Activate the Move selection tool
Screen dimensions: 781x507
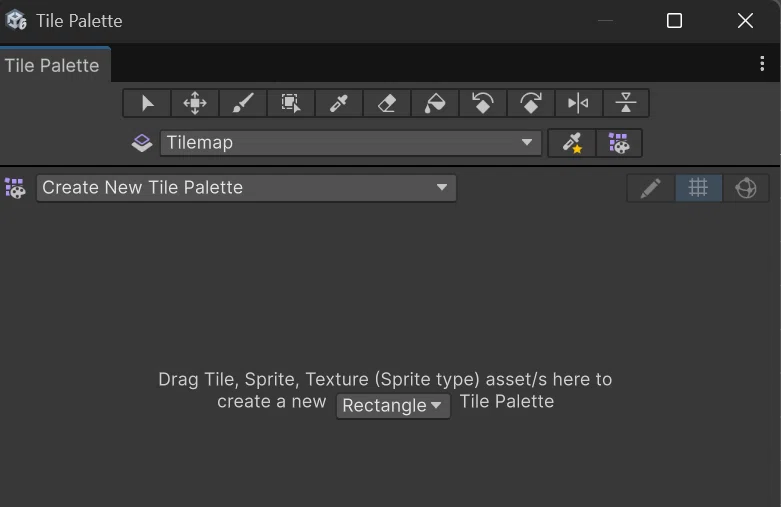(195, 103)
